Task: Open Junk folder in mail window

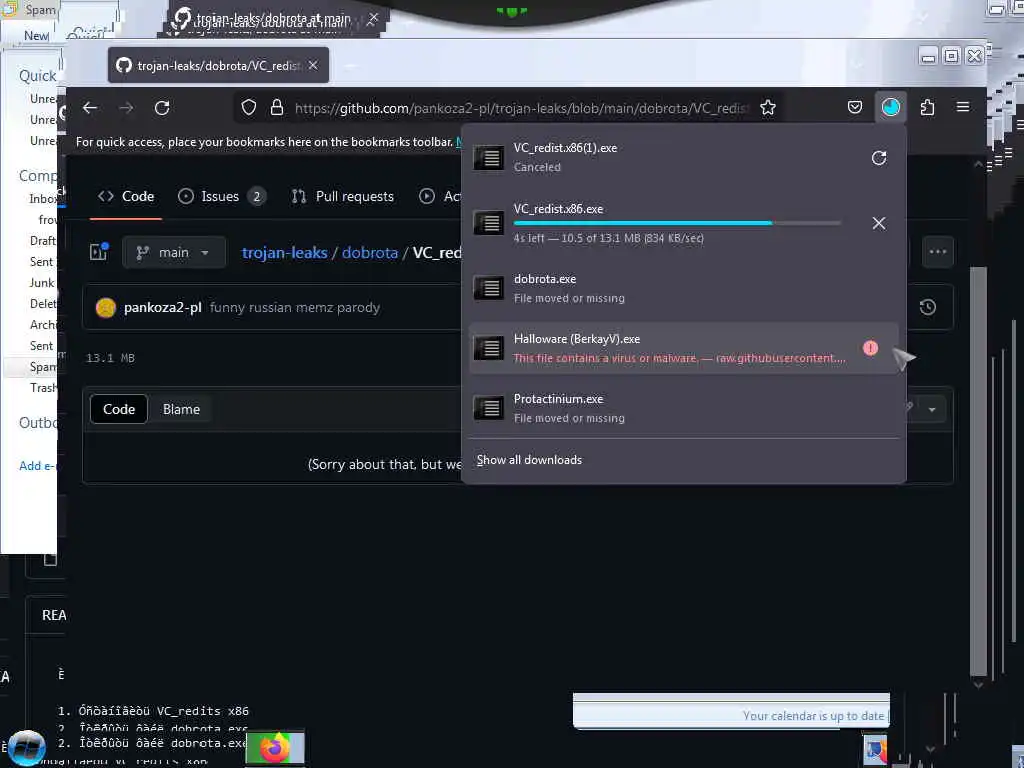Action: coord(42,283)
